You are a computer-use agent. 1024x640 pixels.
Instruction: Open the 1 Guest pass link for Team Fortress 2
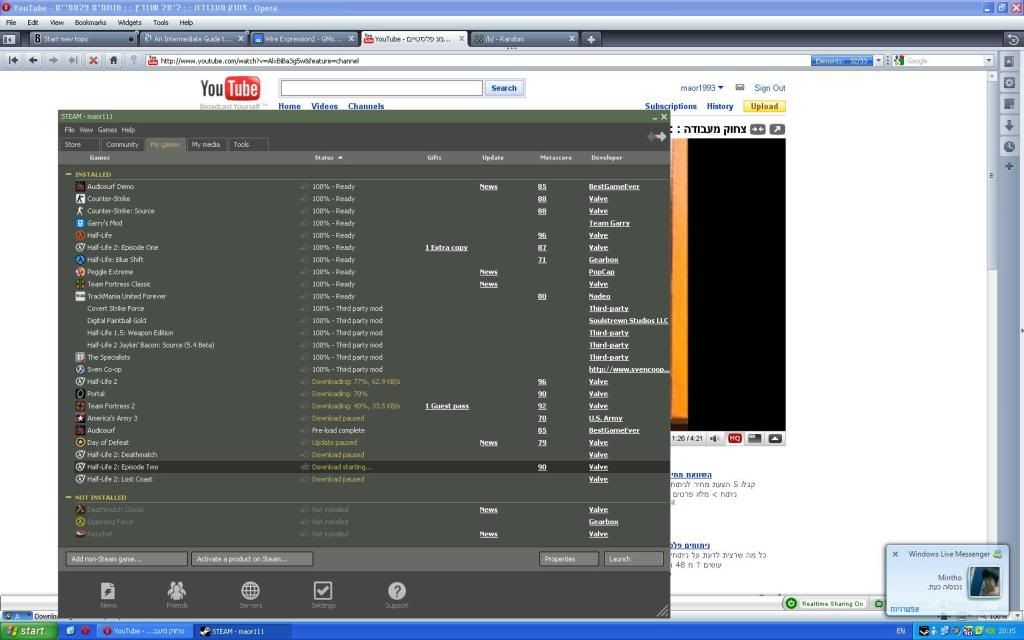(x=447, y=406)
